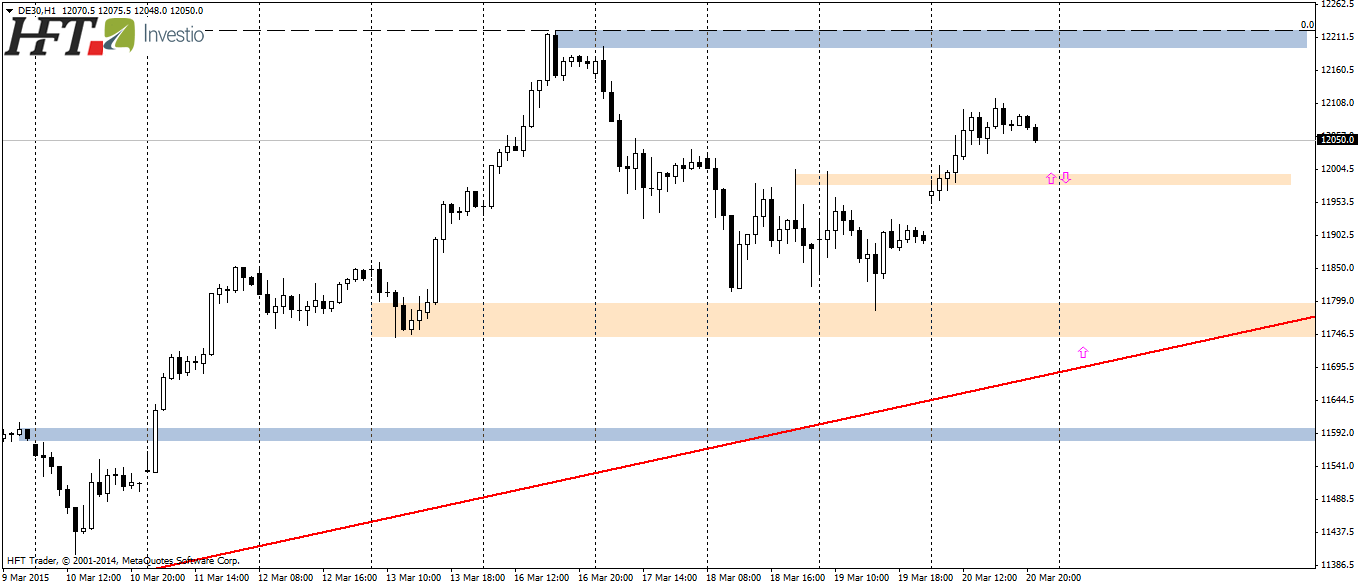
Task: Click the 16 Mar 20:00 time label
Action: coord(606,578)
